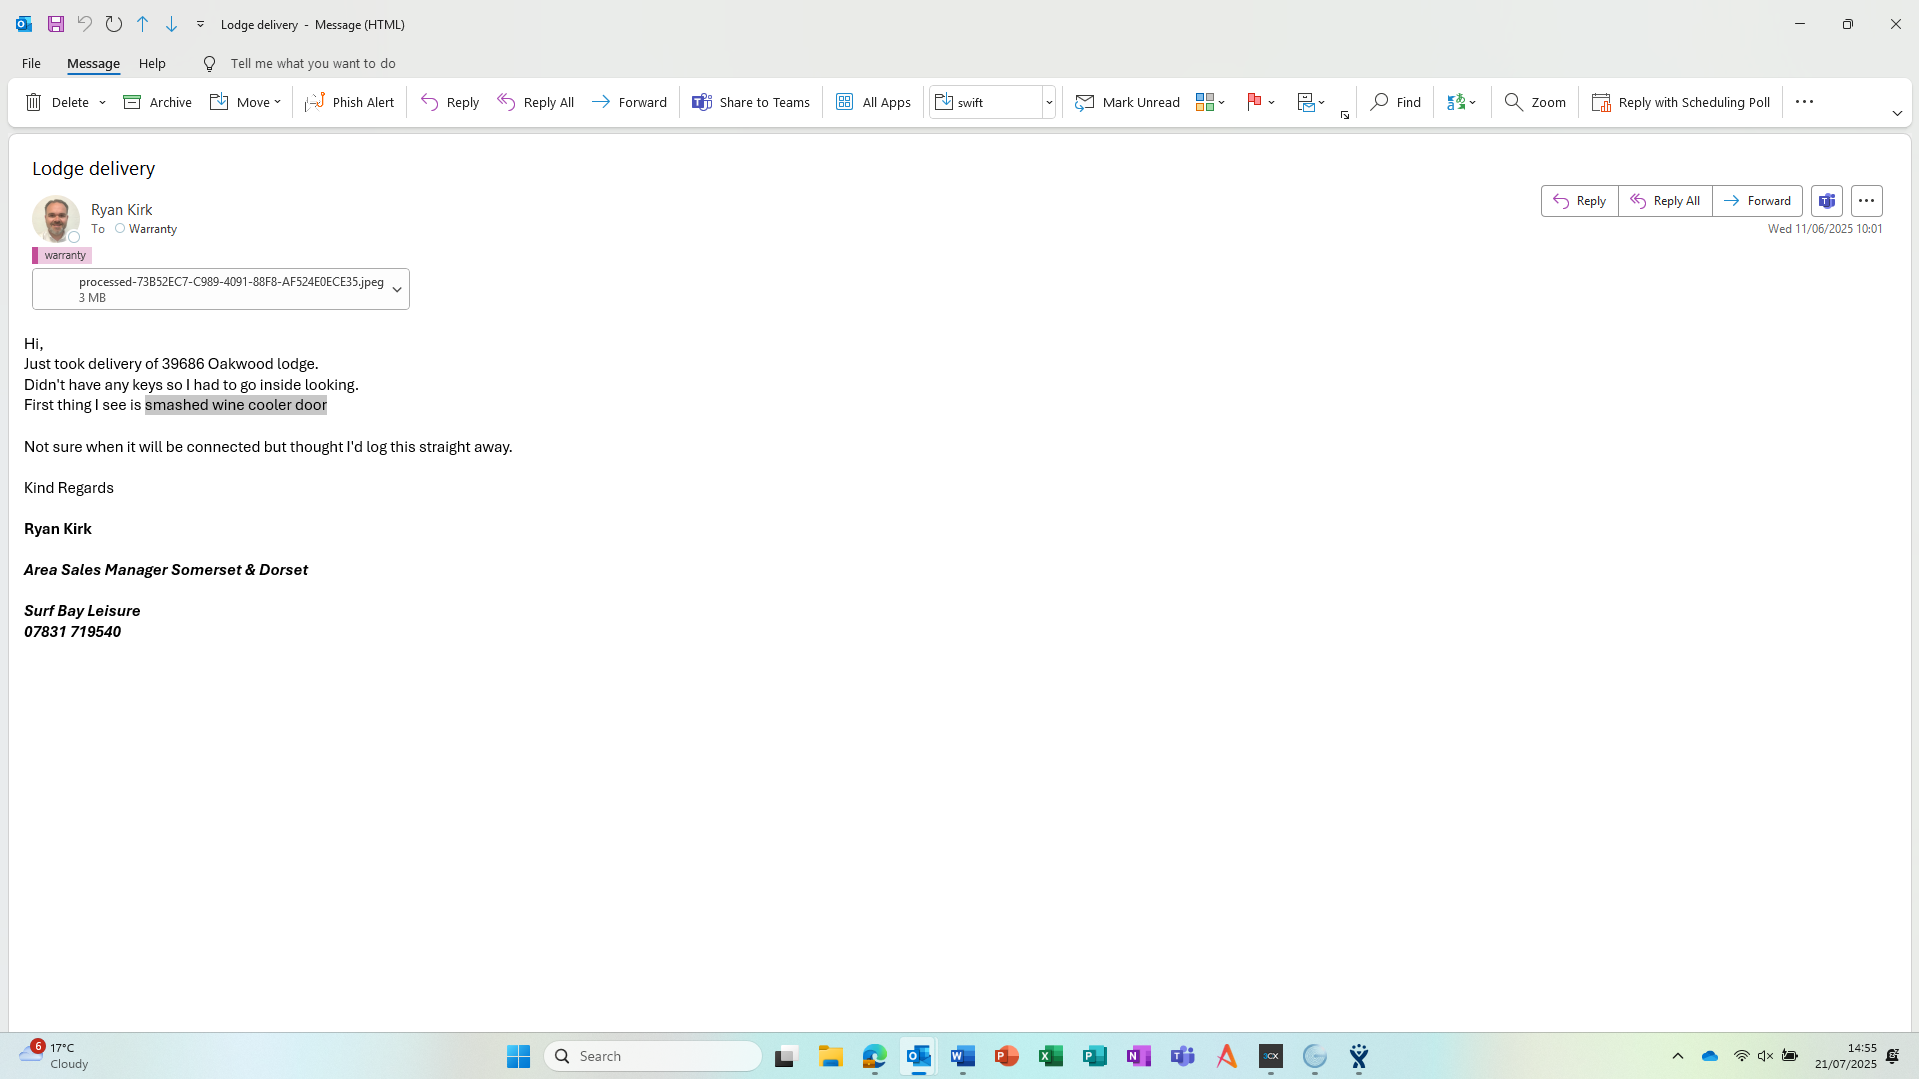Click the Teams icon in message header
Image resolution: width=1919 pixels, height=1079 pixels.
tap(1826, 201)
